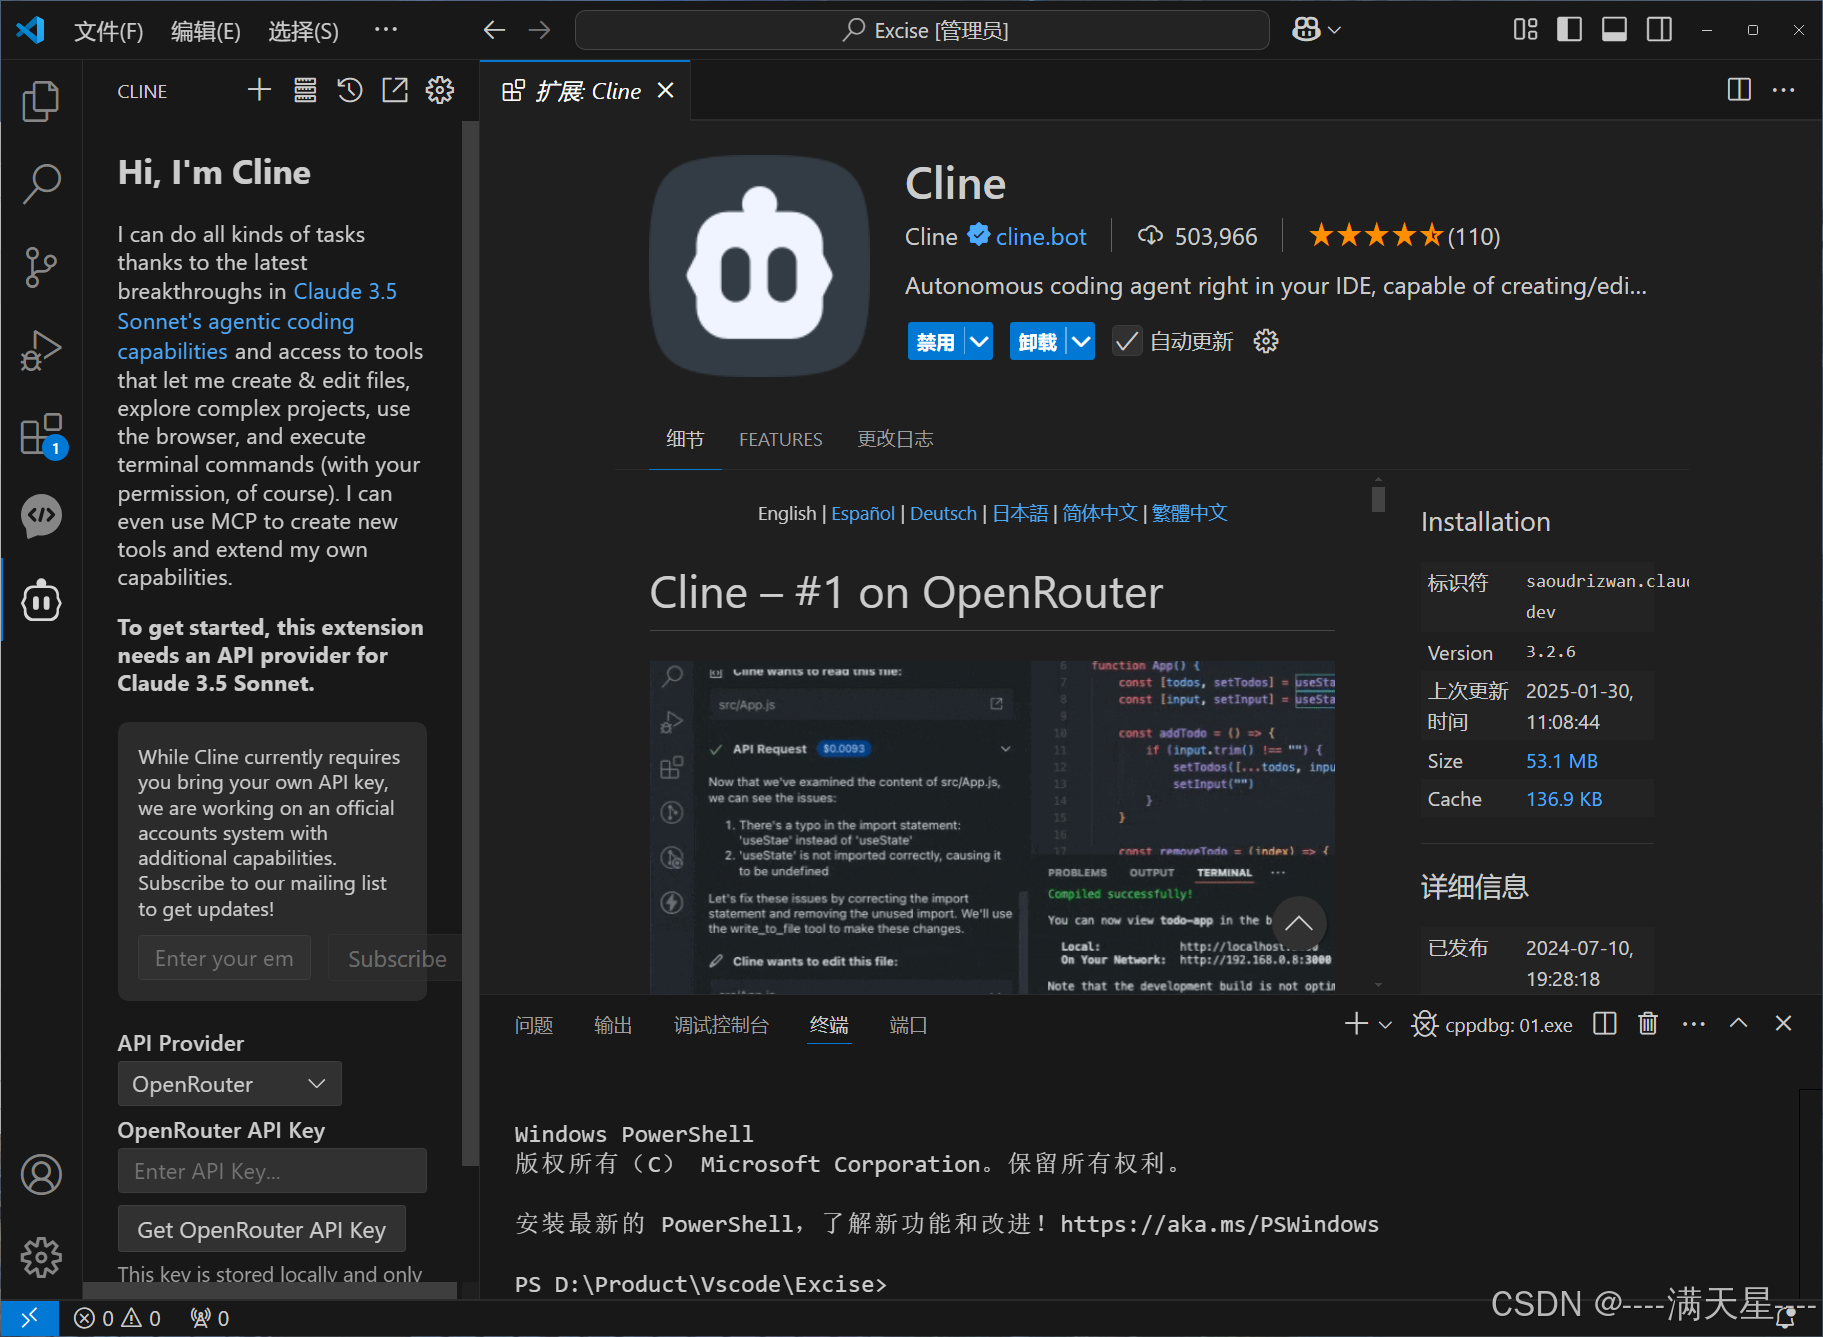Click the 禁用 button
1823x1337 pixels.
[x=936, y=342]
